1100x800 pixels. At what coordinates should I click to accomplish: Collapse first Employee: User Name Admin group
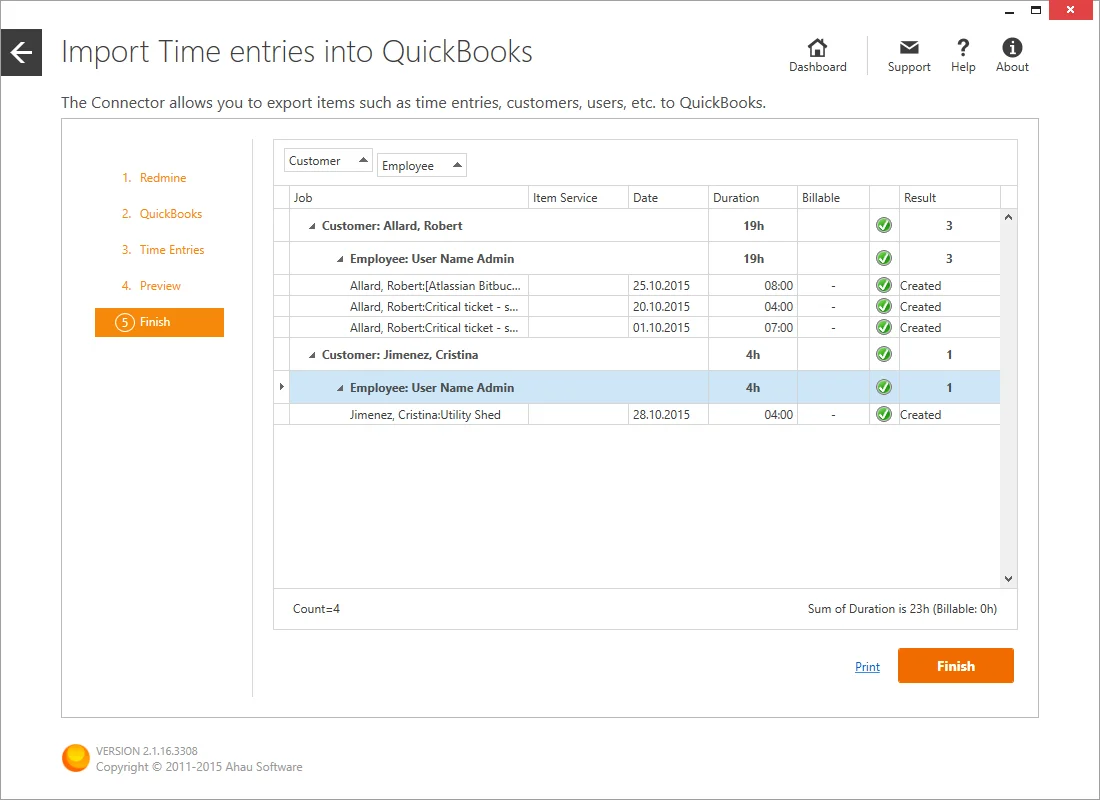[x=340, y=259]
